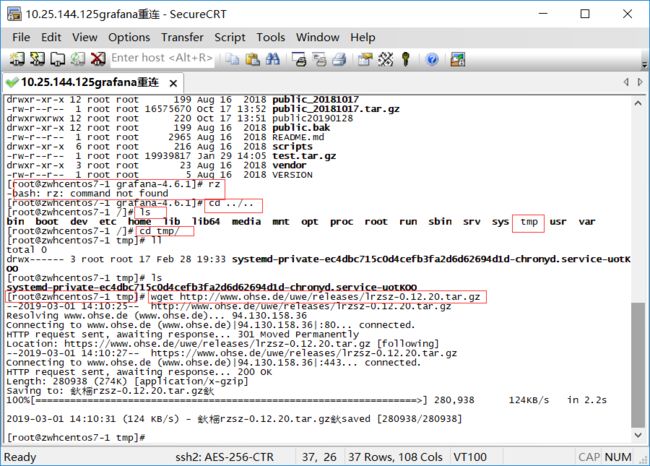
Task: Click the Copy toolbar icon
Action: click(x=232, y=59)
